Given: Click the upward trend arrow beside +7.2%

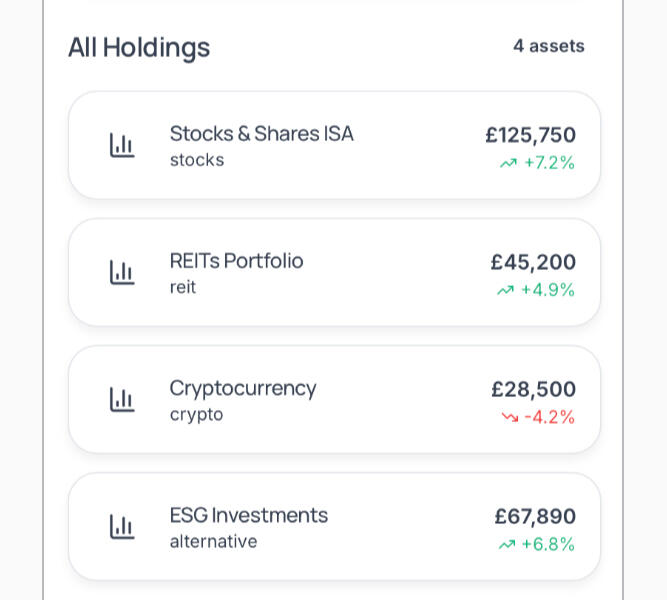Looking at the screenshot, I should (508, 163).
